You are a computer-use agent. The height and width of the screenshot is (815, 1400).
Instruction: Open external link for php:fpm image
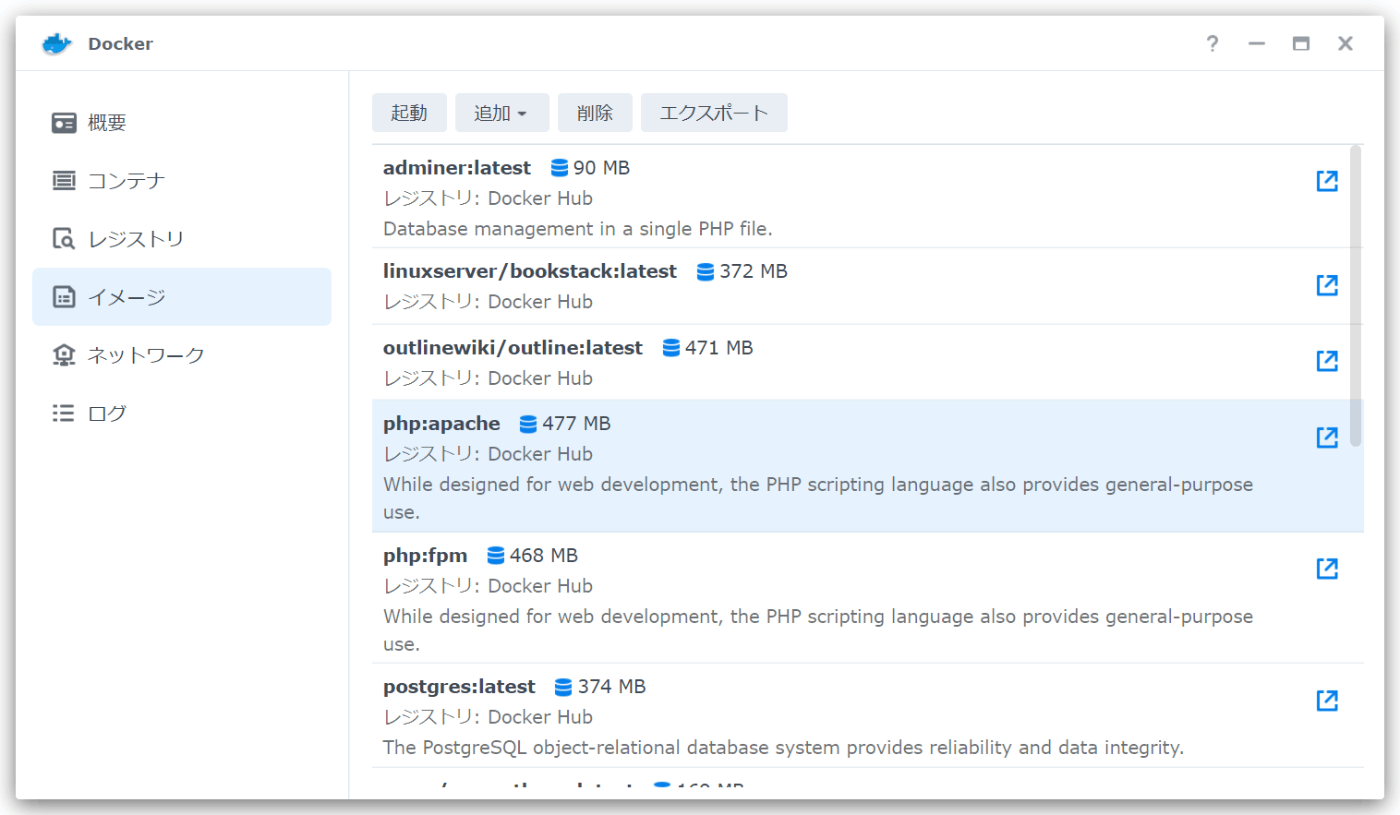pos(1327,569)
